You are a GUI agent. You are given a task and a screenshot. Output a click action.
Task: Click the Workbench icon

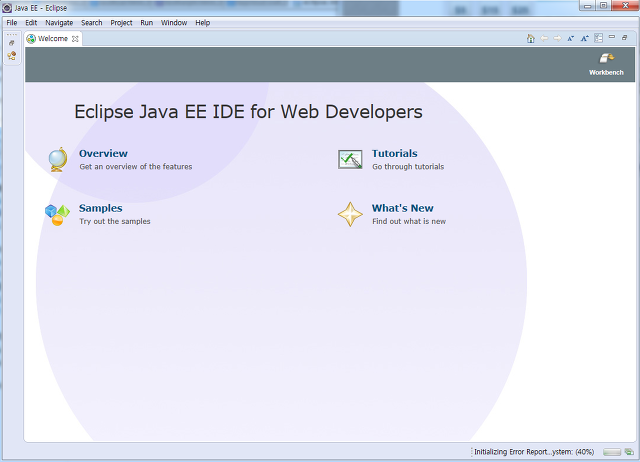pyautogui.click(x=606, y=59)
